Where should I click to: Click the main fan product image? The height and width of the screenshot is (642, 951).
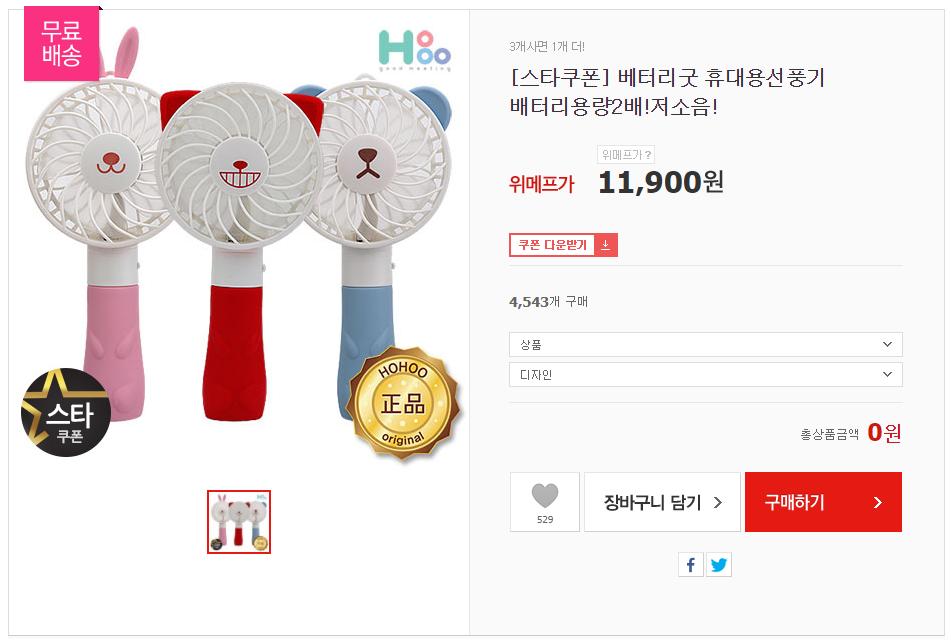(239, 242)
